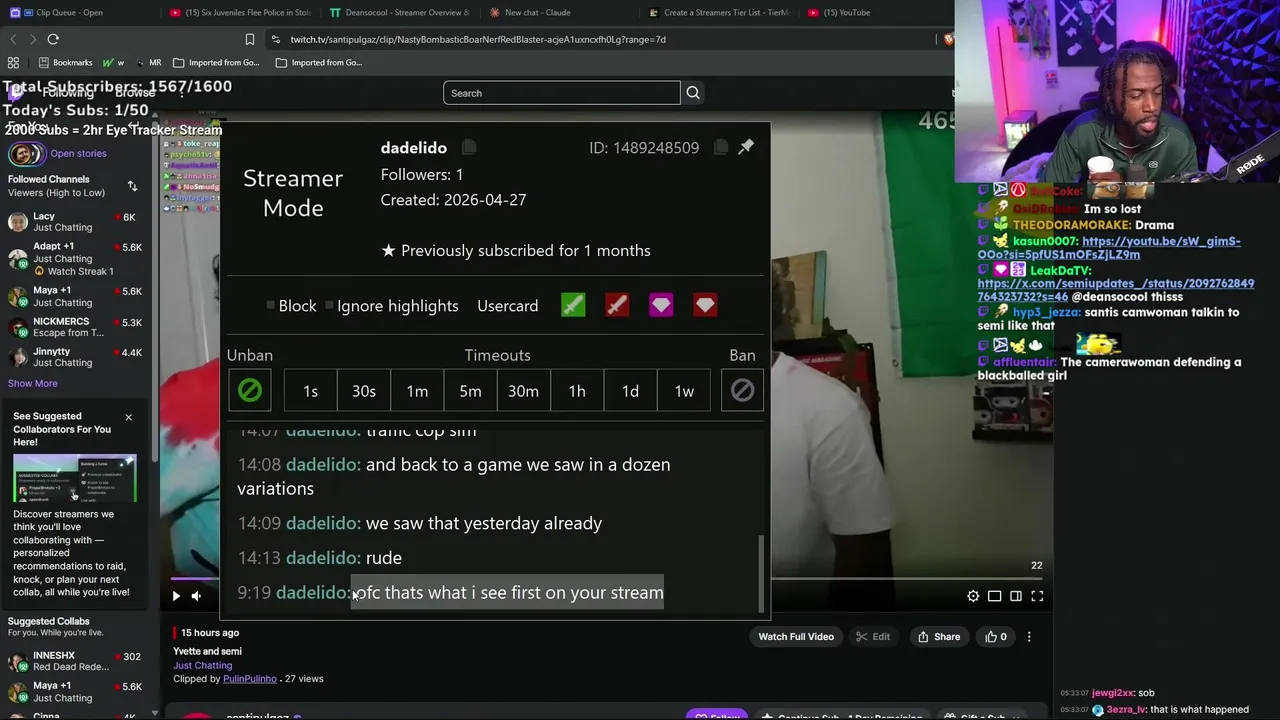
Task: Open the Usercard link
Action: (x=508, y=306)
